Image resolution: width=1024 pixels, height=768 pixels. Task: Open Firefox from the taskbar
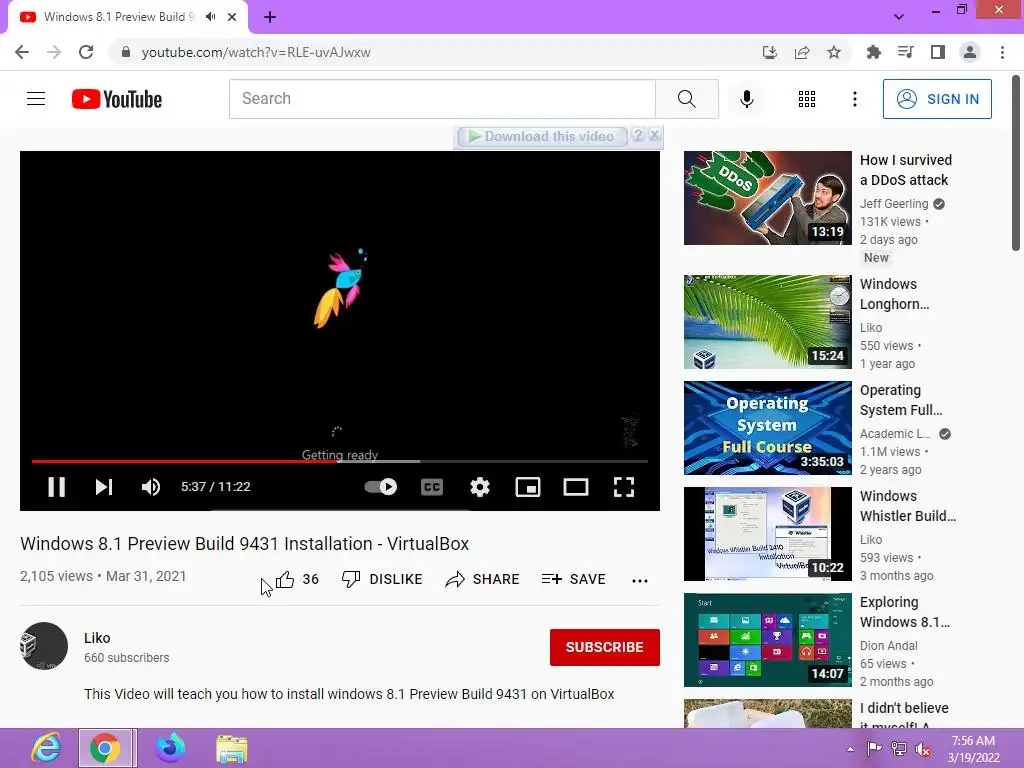click(170, 748)
